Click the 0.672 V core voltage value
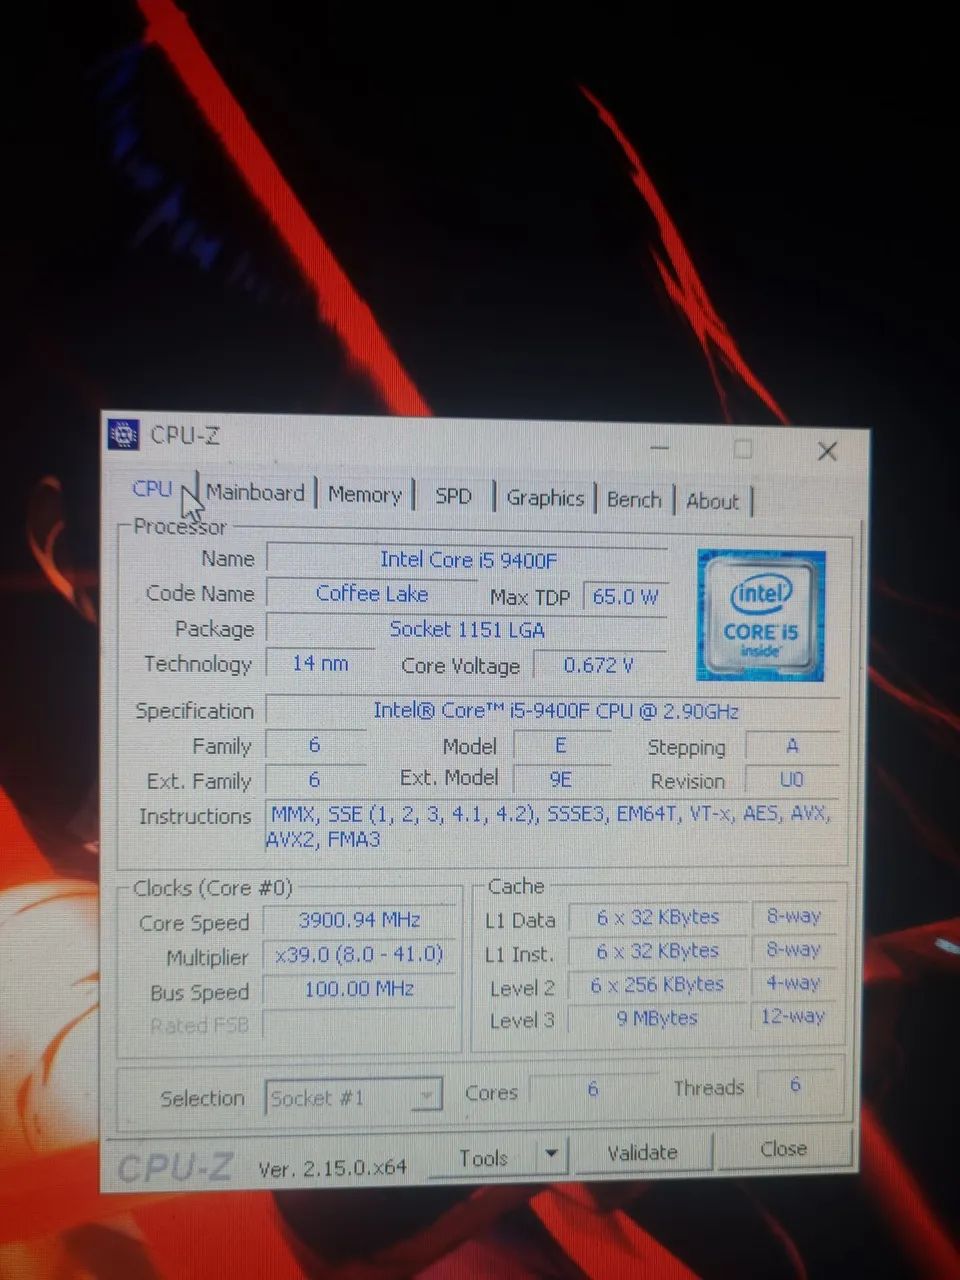The height and width of the screenshot is (1280, 960). pyautogui.click(x=598, y=665)
